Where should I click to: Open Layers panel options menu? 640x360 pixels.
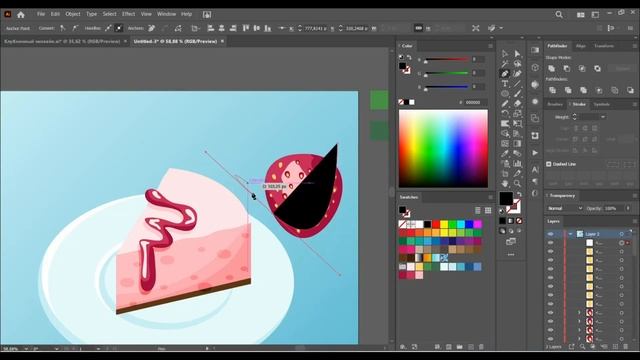pyautogui.click(x=635, y=221)
